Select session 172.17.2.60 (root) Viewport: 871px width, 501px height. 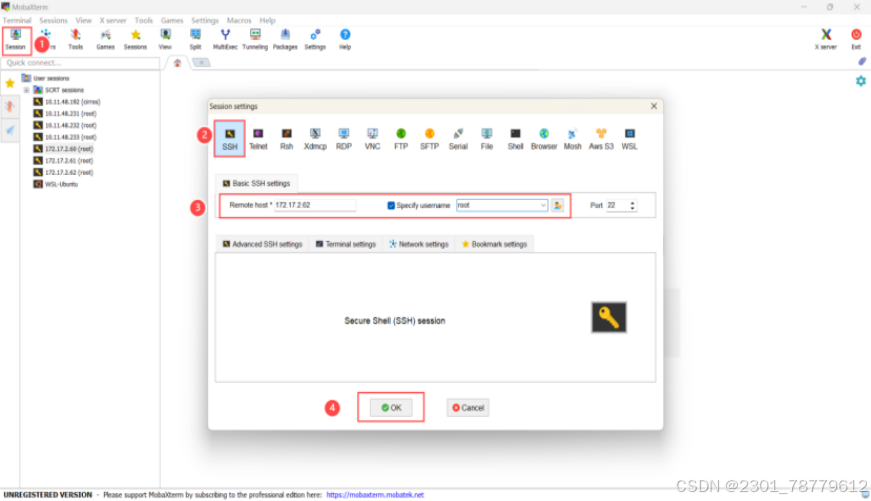[63, 149]
